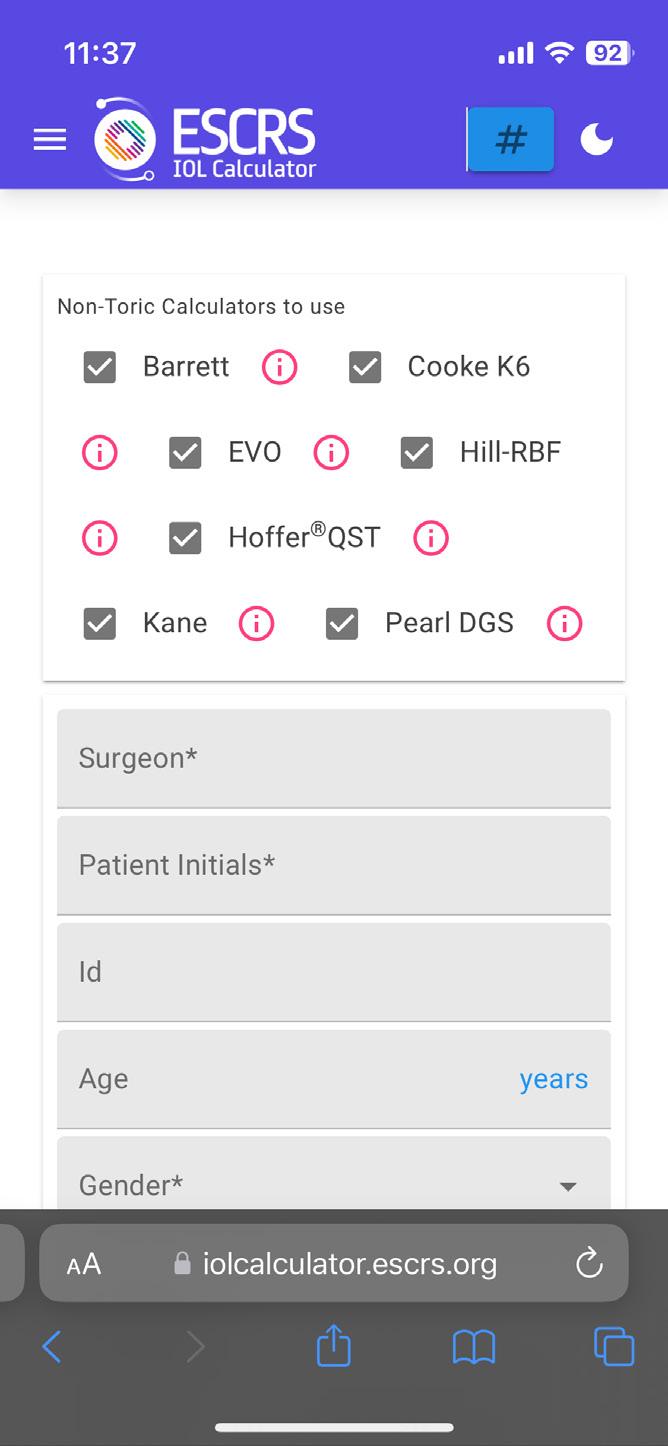Show info for the Barrett calculator

coord(279,368)
